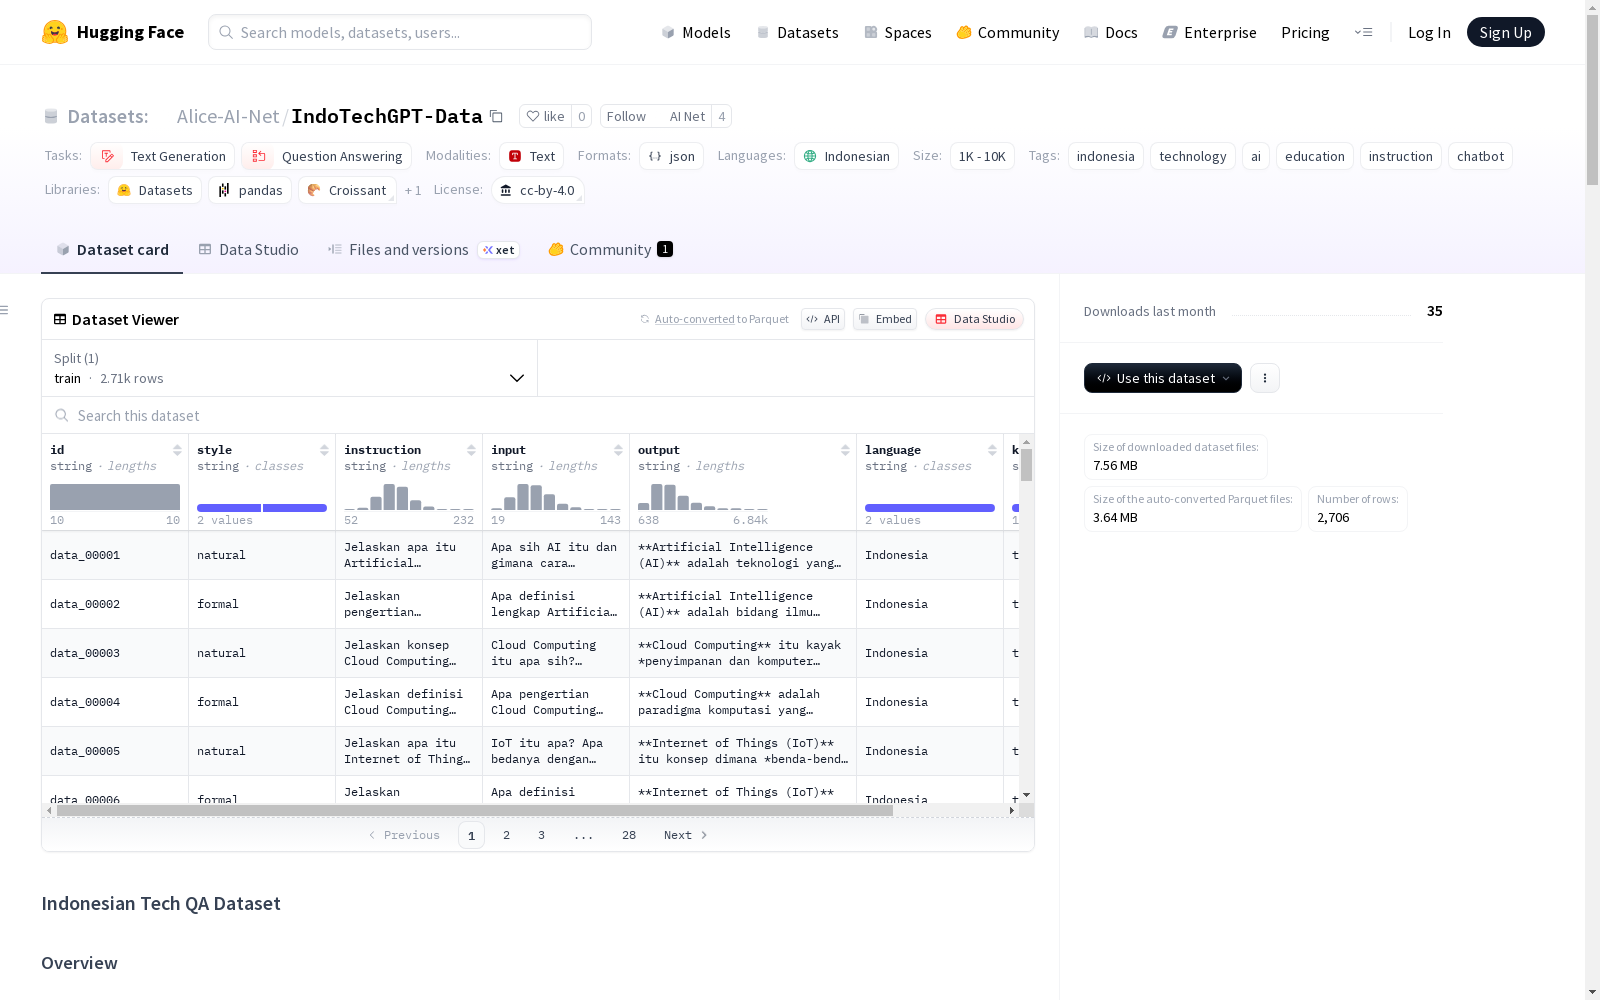This screenshot has height=1000, width=1600.
Task: Click the style classes distribution bar
Action: [262, 508]
